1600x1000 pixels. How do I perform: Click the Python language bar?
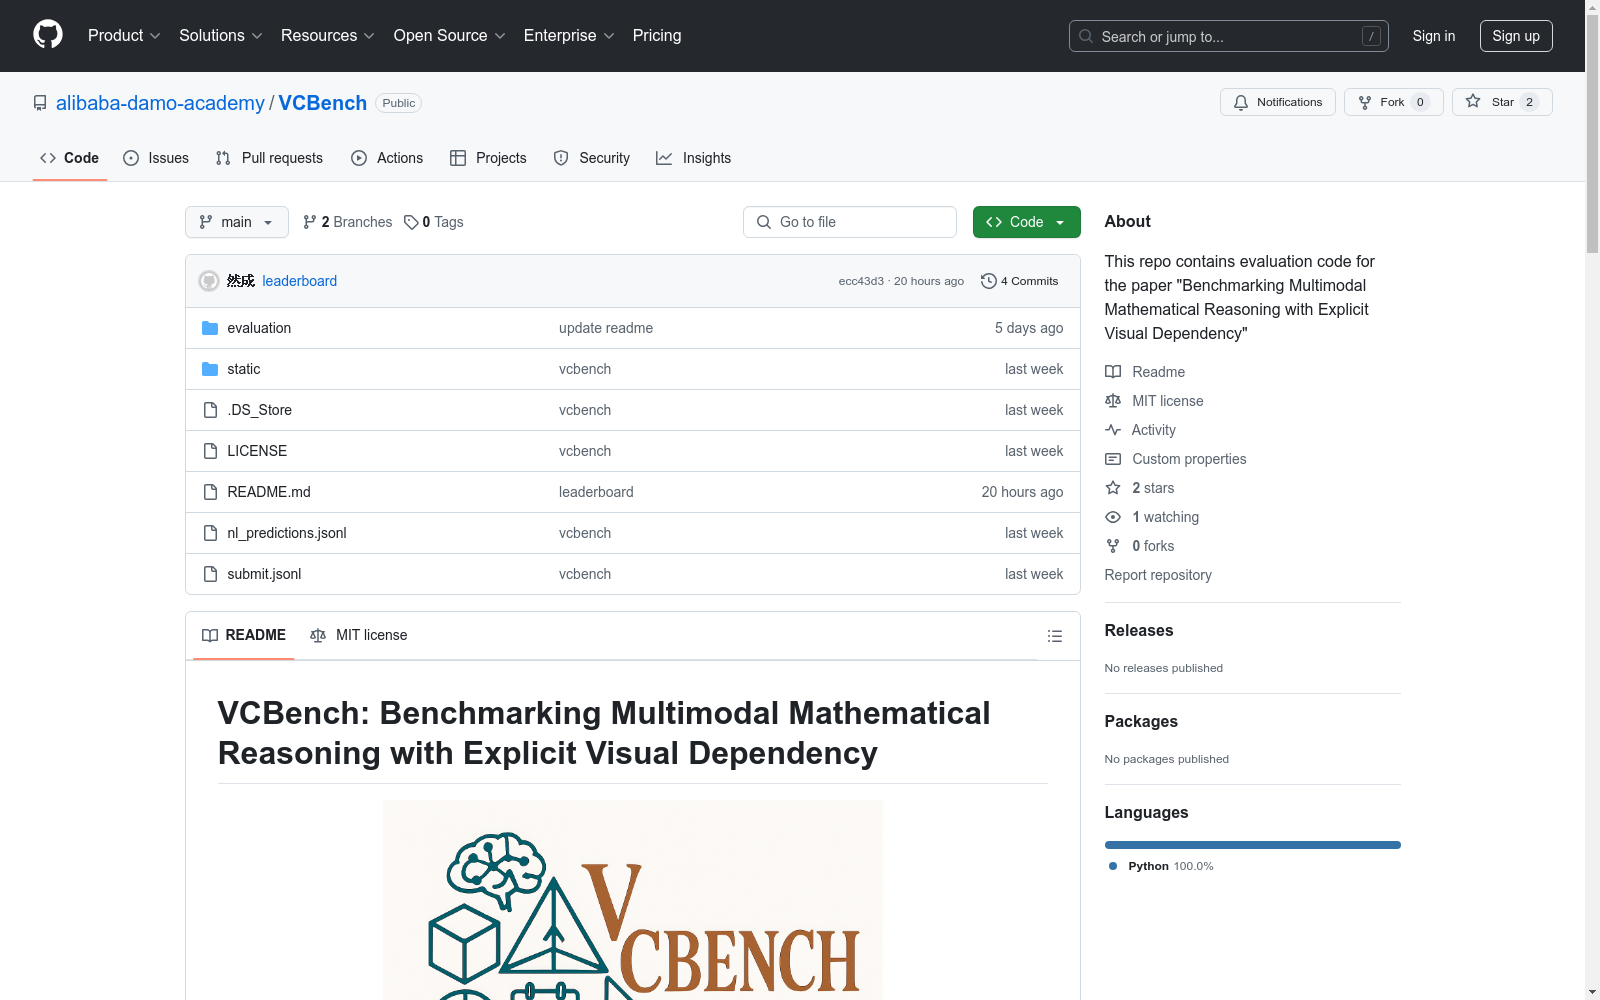[x=1253, y=845]
